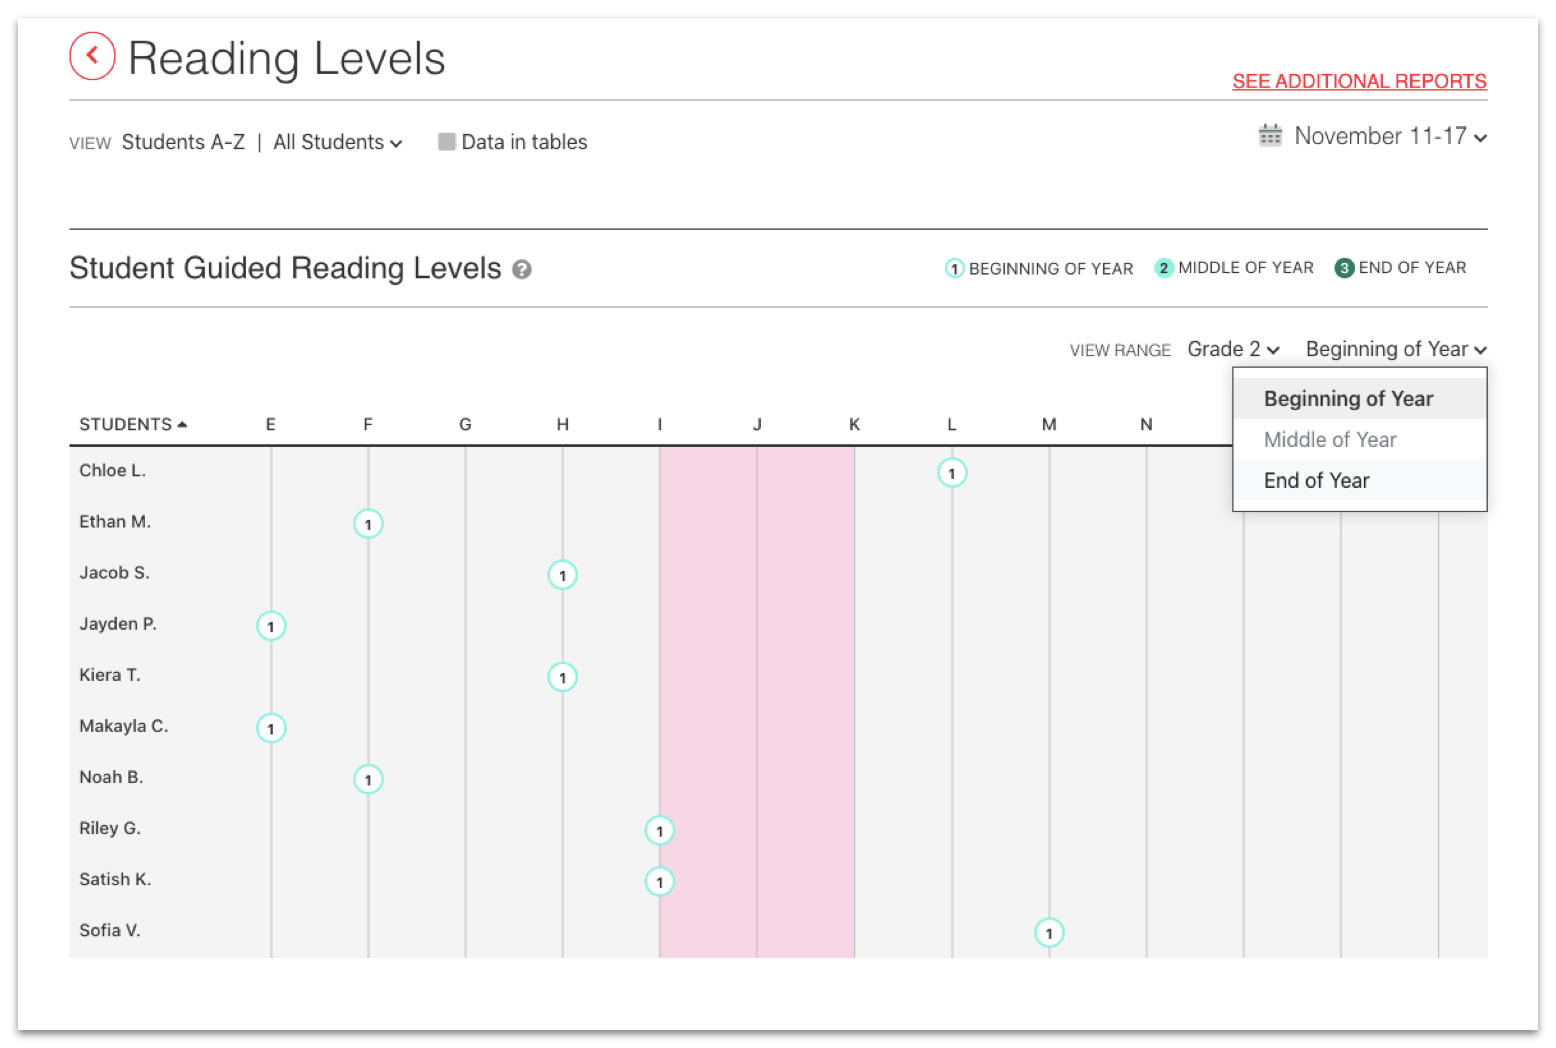Click Sofia V.'s level M marker
This screenshot has height=1048, width=1556.
(1049, 933)
